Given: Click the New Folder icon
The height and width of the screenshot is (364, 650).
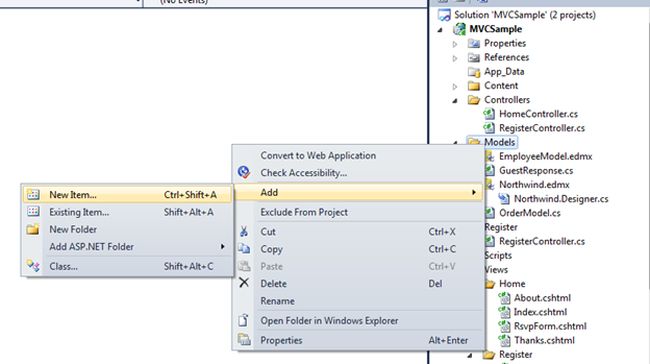Looking at the screenshot, I should [x=33, y=229].
